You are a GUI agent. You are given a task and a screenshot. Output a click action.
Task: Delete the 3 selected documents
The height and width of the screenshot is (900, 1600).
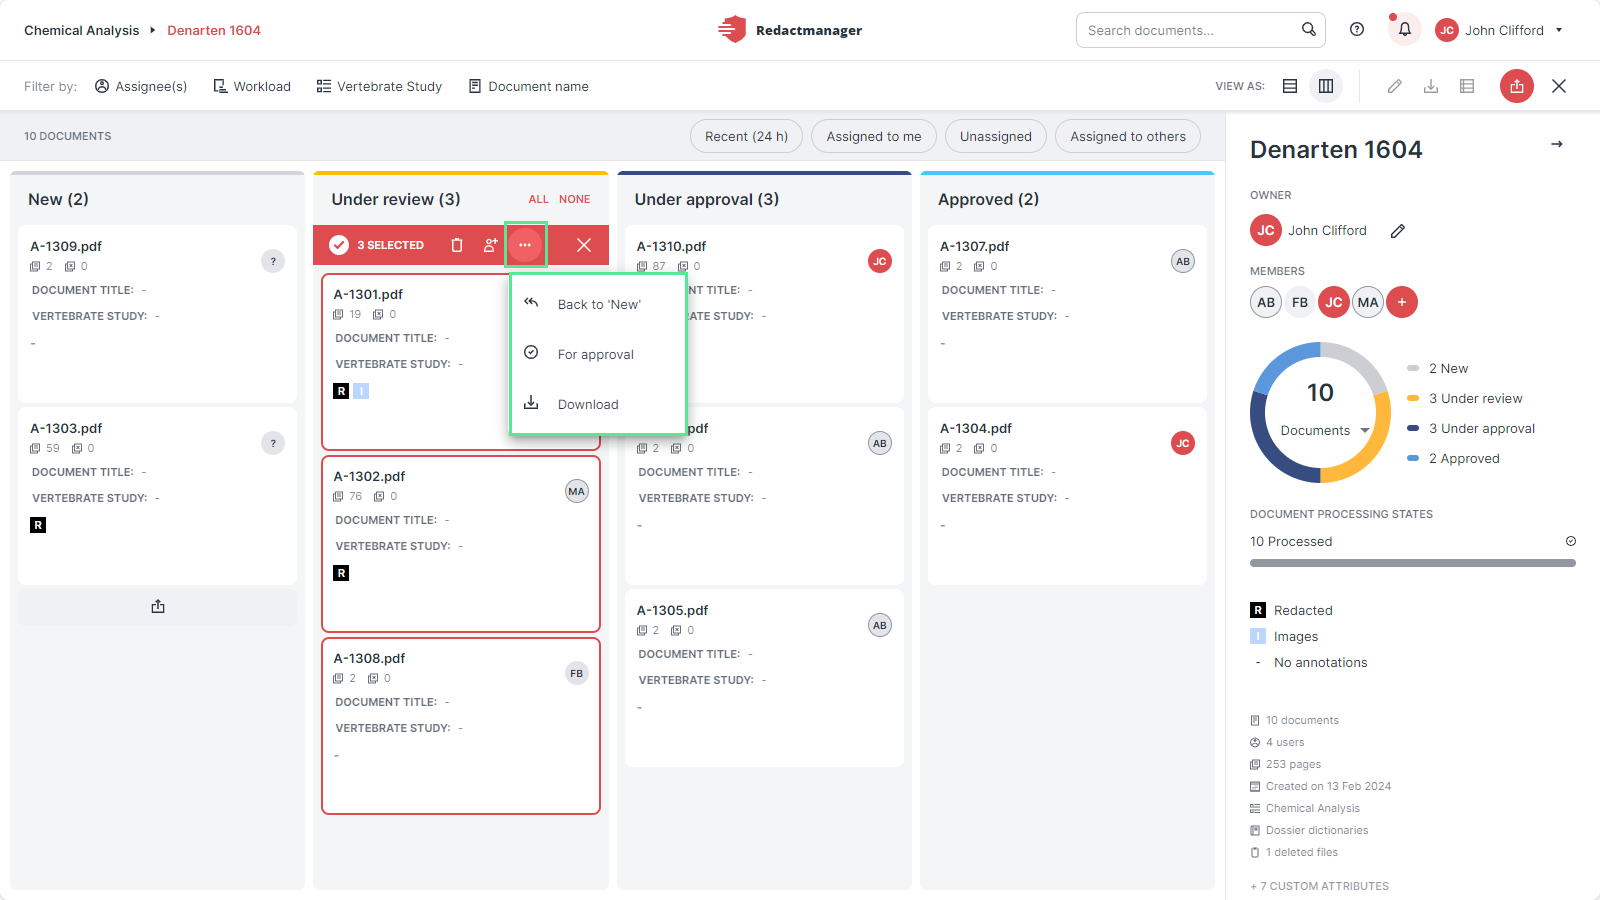click(x=457, y=245)
